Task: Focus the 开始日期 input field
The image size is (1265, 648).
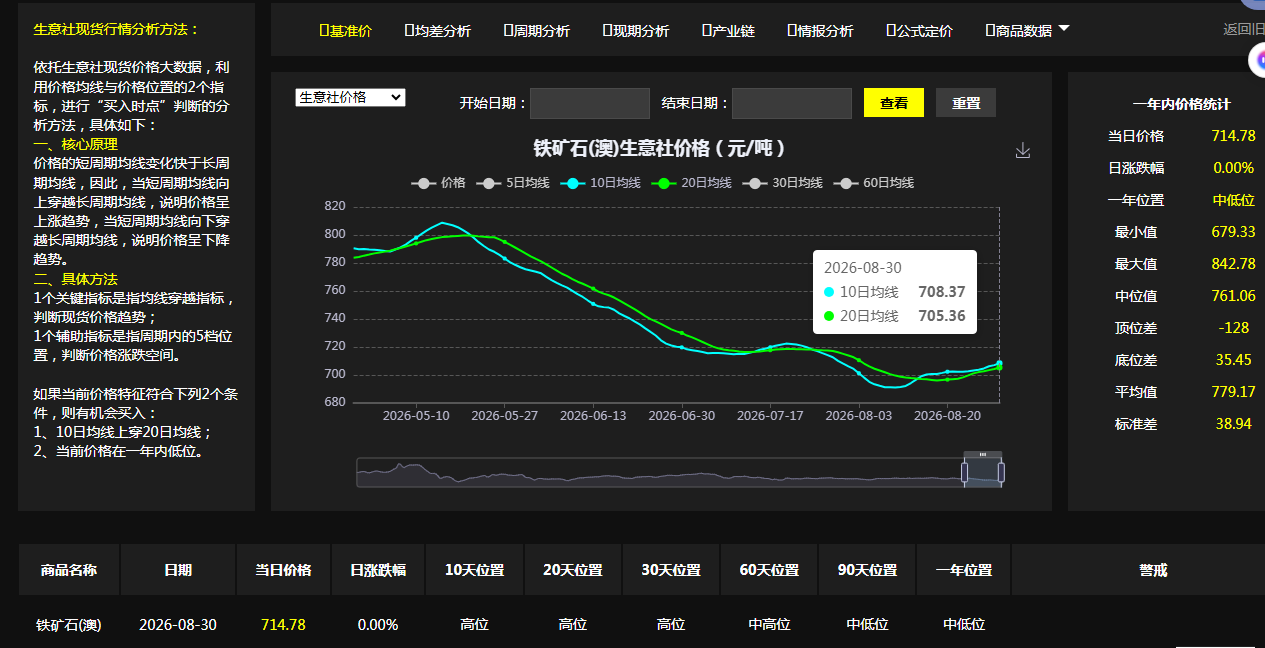Action: (x=590, y=103)
